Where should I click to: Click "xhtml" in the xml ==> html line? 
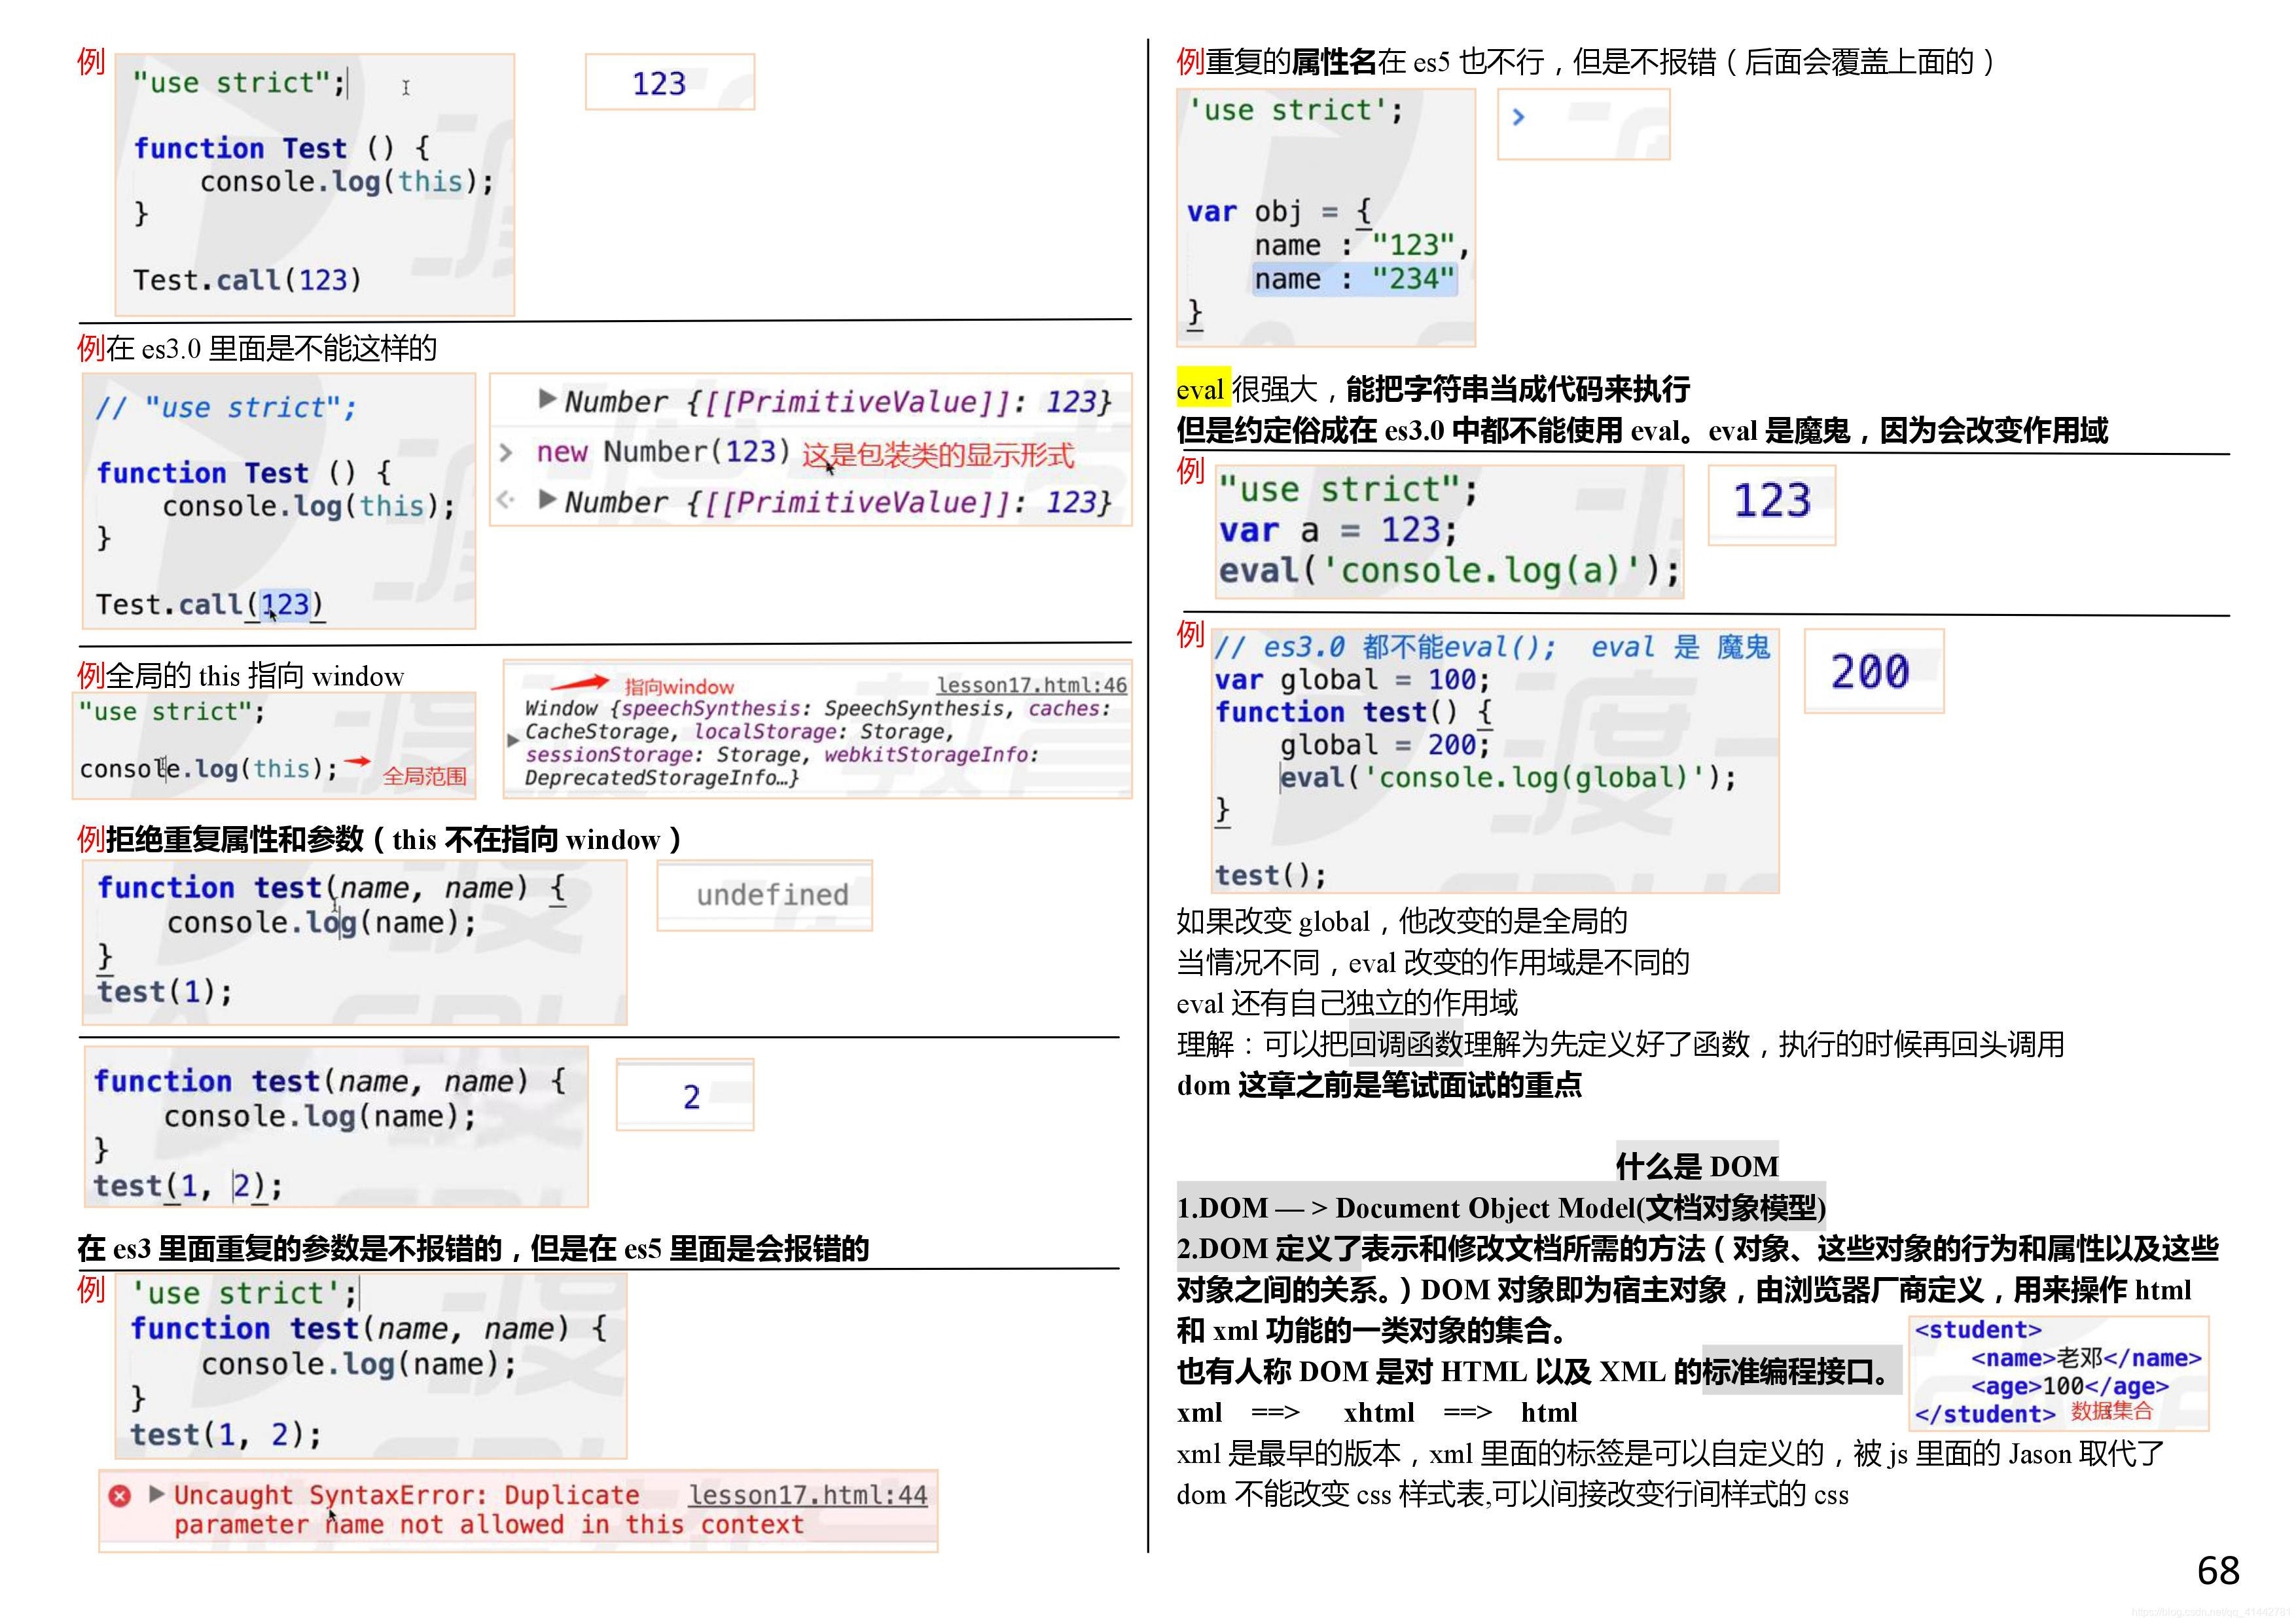[1378, 1412]
